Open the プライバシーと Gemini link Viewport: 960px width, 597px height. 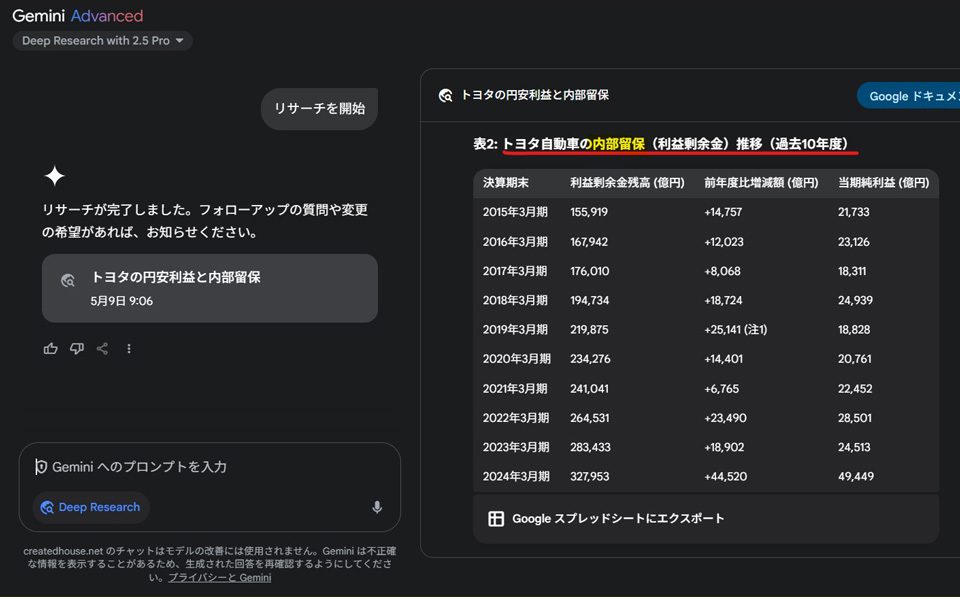click(x=219, y=577)
